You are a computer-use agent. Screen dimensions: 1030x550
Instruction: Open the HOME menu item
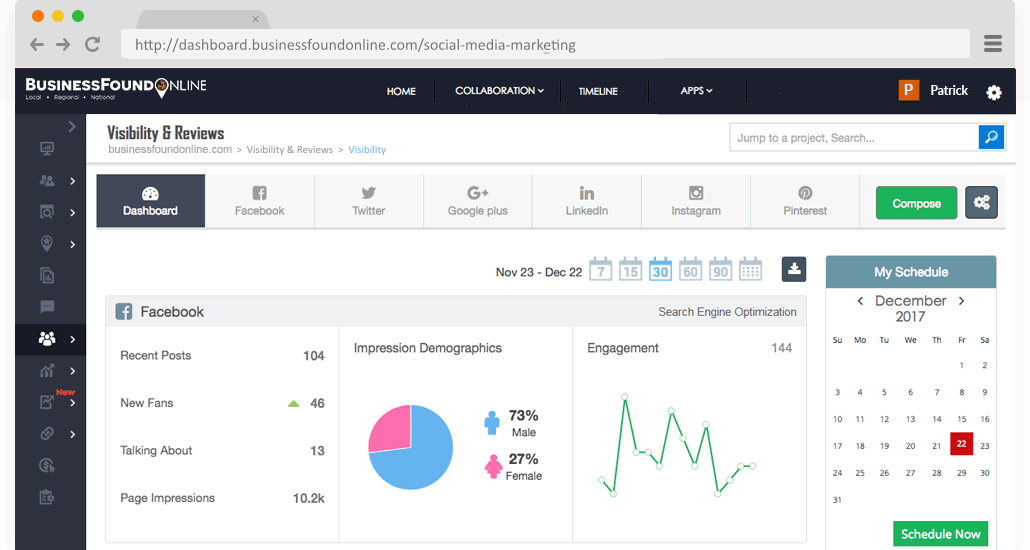pos(401,91)
